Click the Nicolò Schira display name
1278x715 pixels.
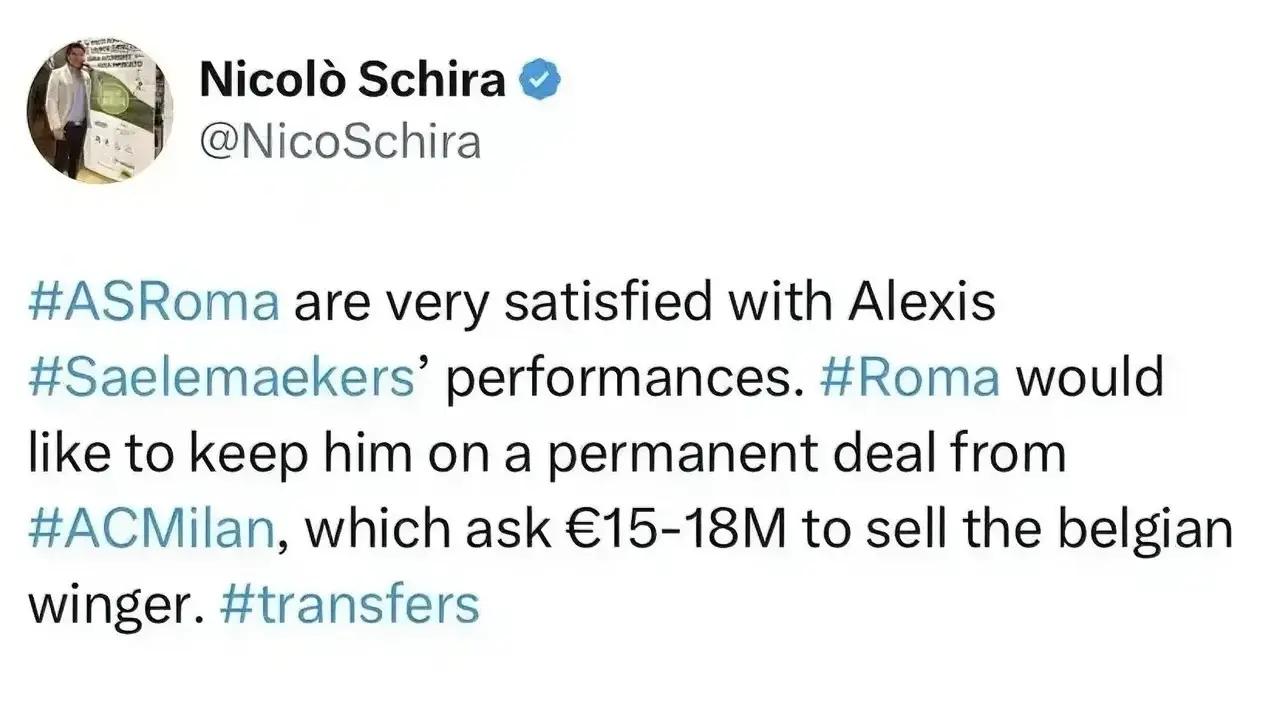pos(353,81)
